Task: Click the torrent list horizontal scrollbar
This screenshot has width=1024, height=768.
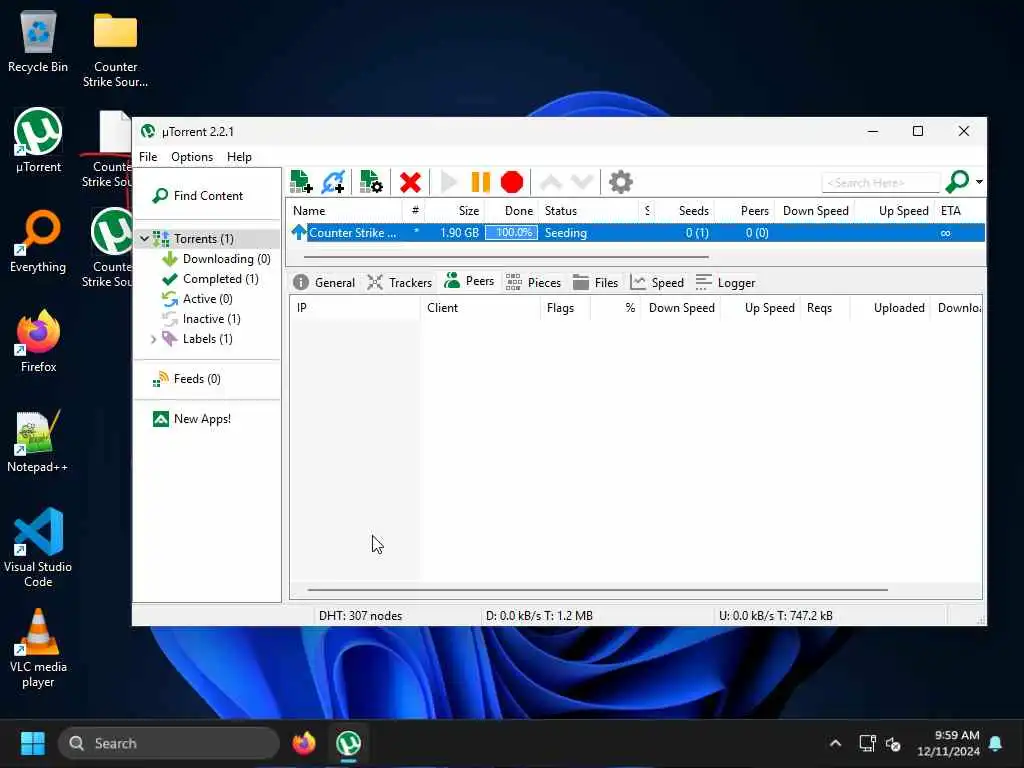Action: pos(506,257)
